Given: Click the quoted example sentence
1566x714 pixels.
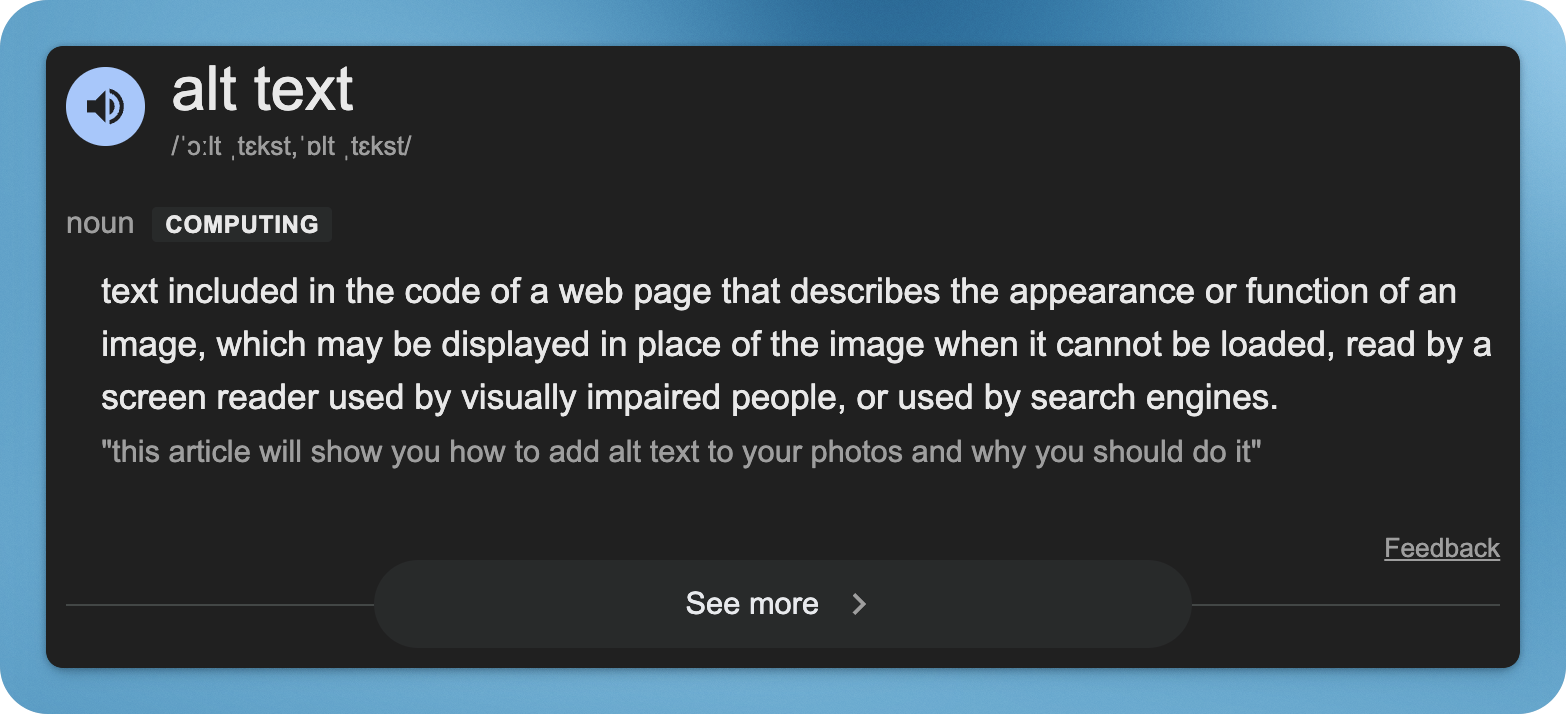Looking at the screenshot, I should point(681,452).
